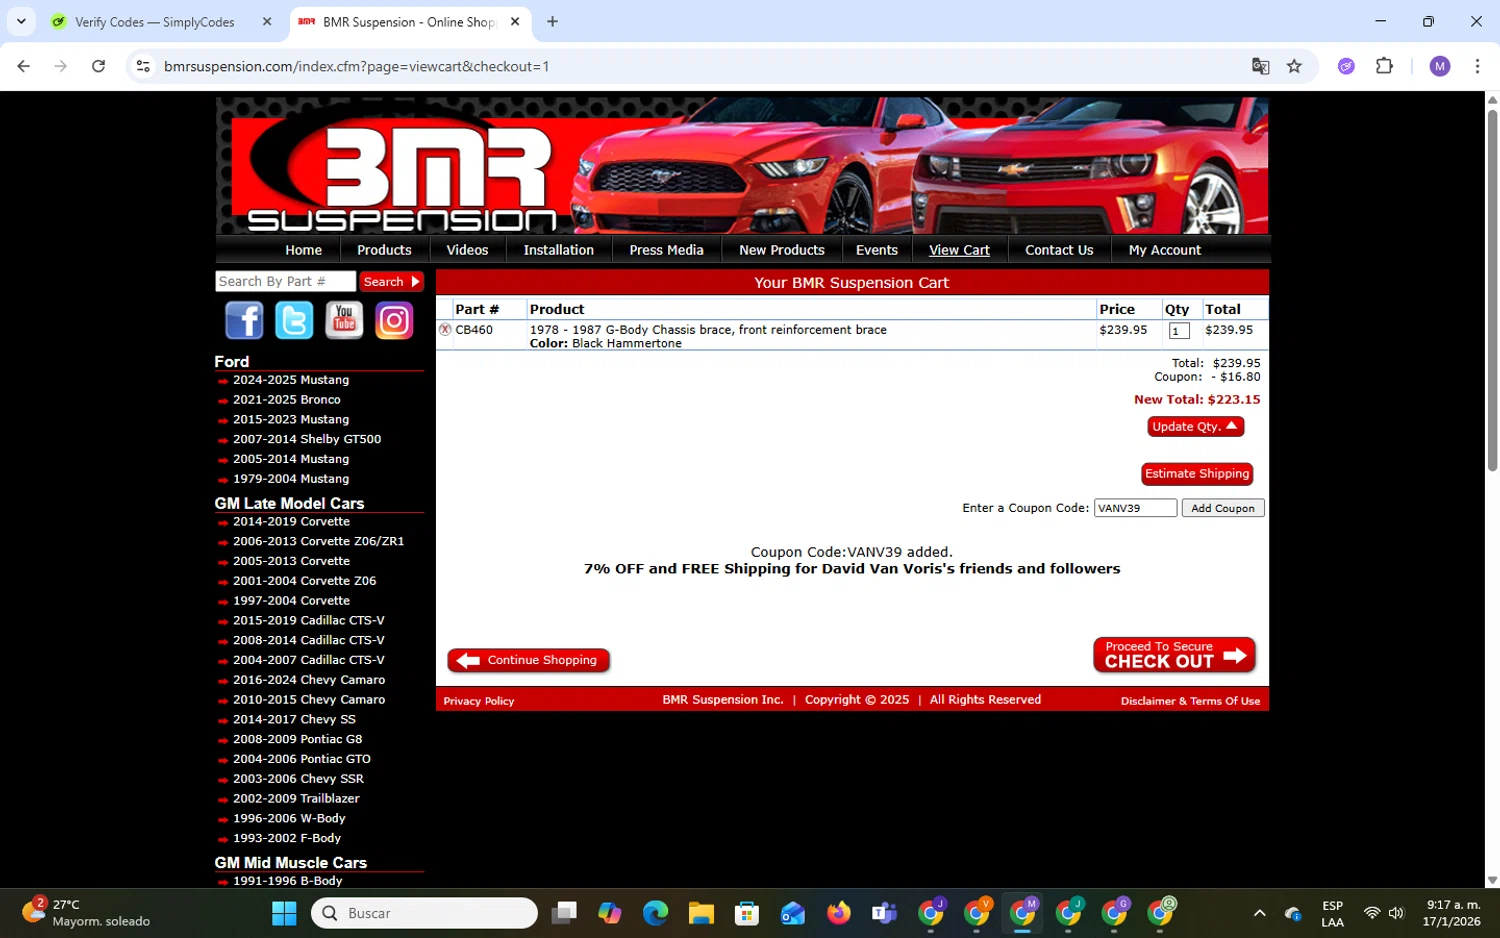Open the Home menu item
Screen dimensions: 1500x938
point(303,250)
